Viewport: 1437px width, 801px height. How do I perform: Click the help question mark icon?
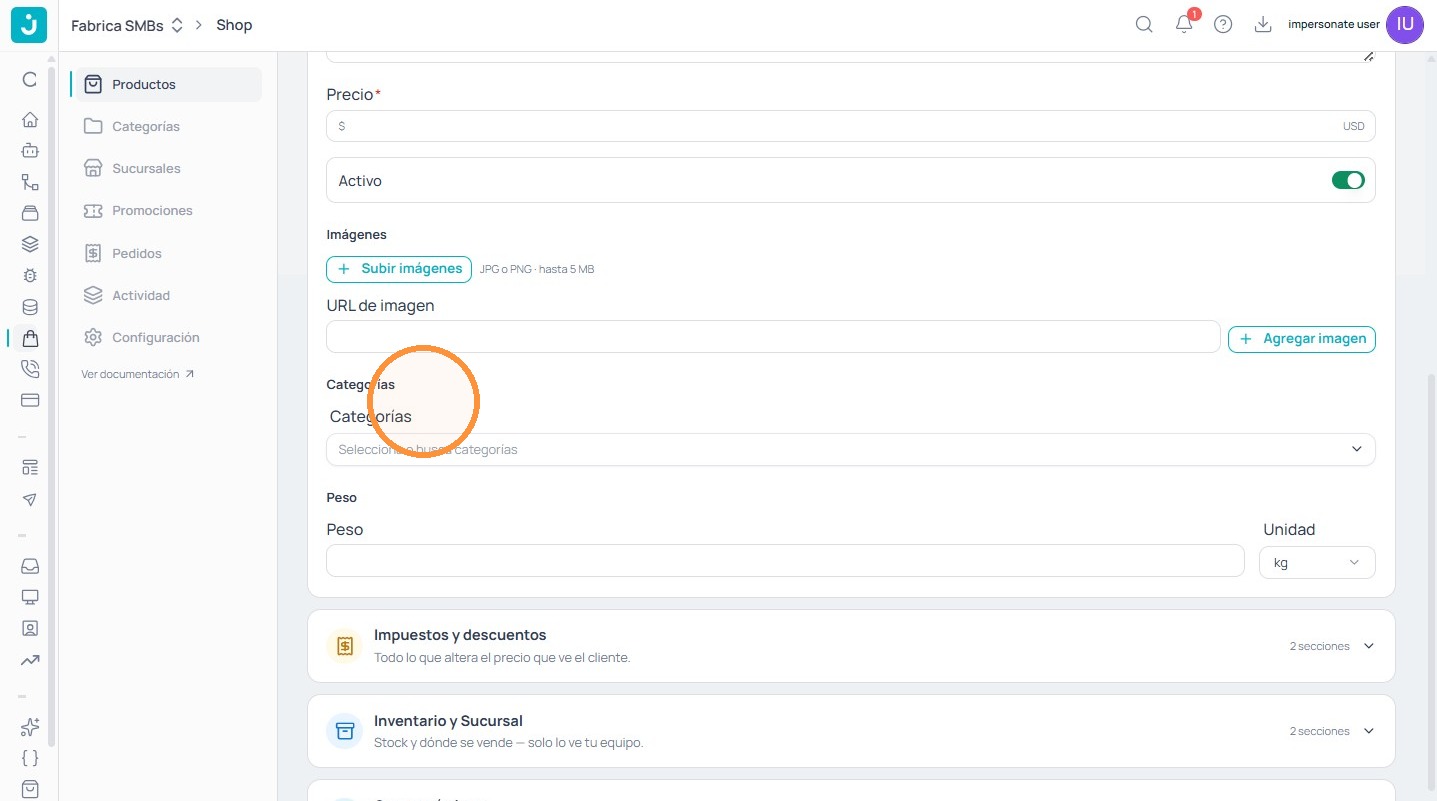1223,25
